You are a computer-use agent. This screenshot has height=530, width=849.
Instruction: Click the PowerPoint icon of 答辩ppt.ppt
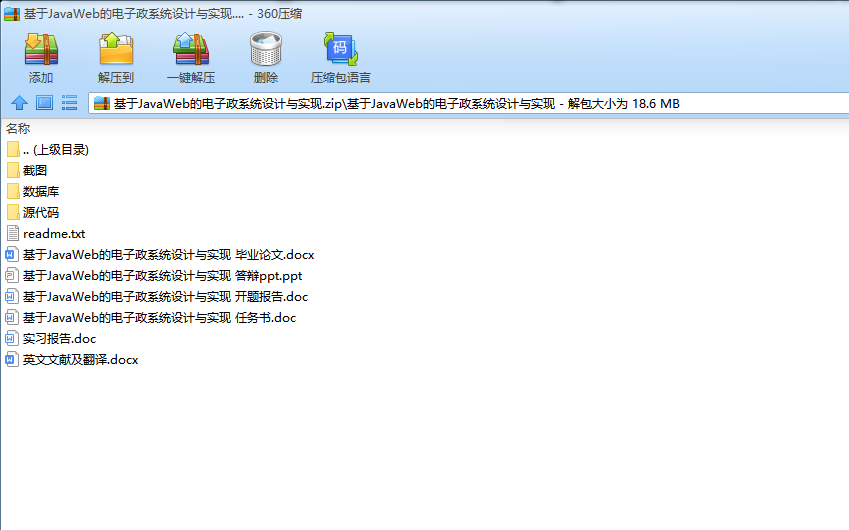12,276
